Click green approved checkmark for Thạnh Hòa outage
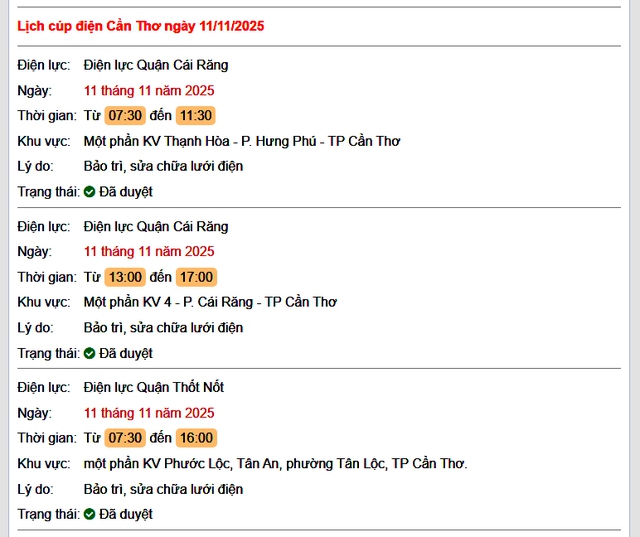Viewport: 640px width, 537px height. 89,192
